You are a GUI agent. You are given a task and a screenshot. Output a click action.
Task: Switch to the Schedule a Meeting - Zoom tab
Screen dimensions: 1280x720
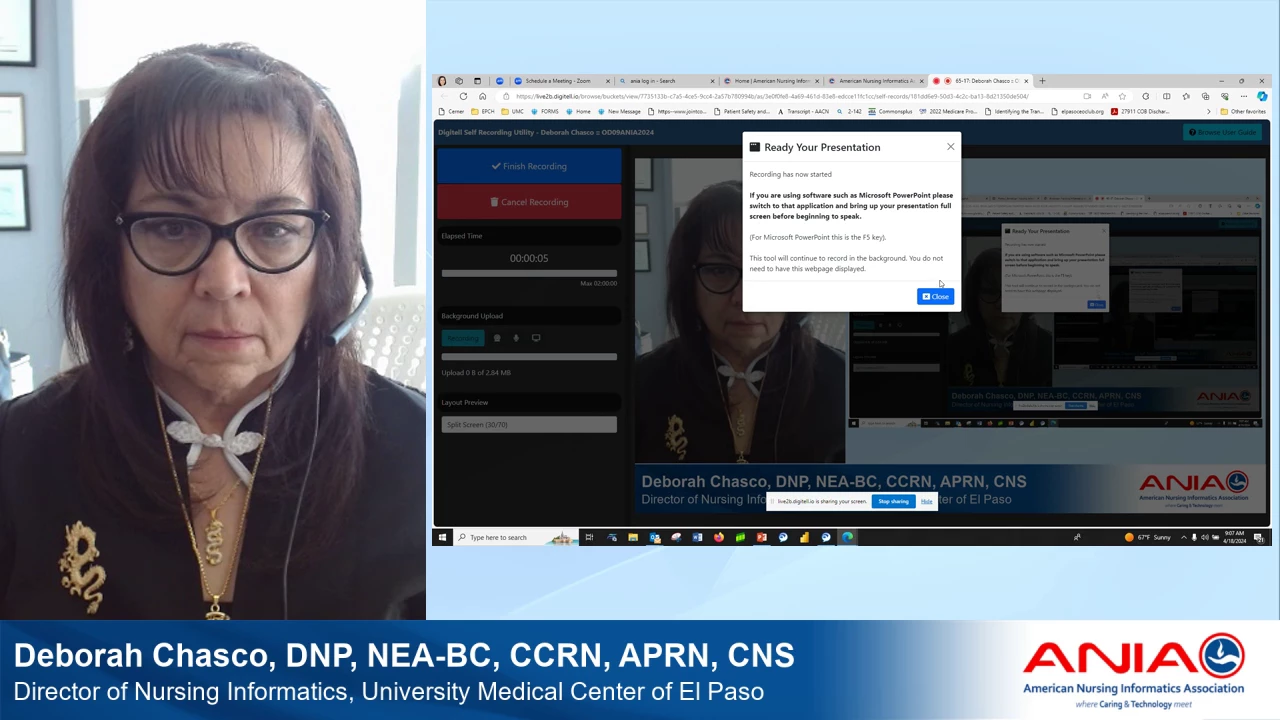[x=558, y=81]
